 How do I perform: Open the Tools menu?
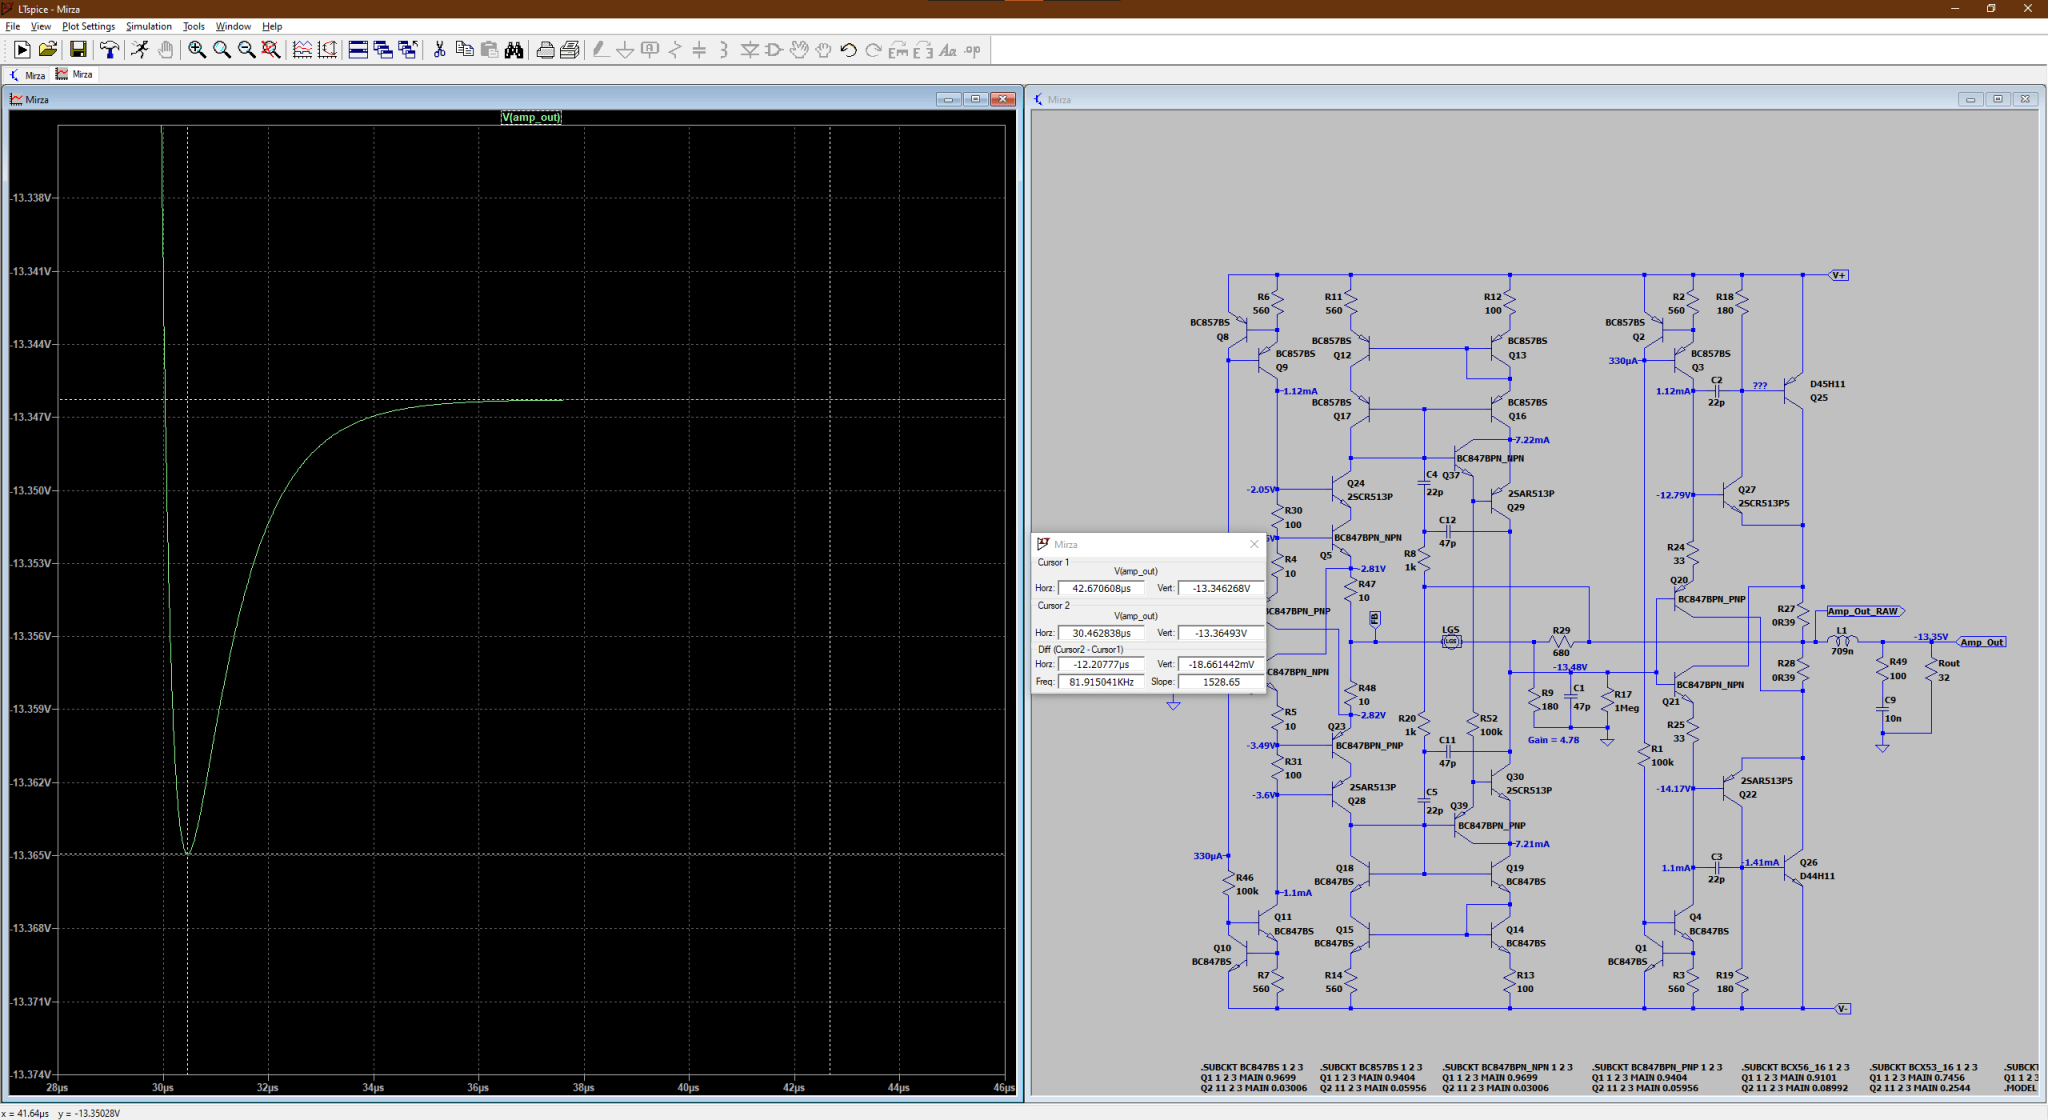tap(194, 26)
